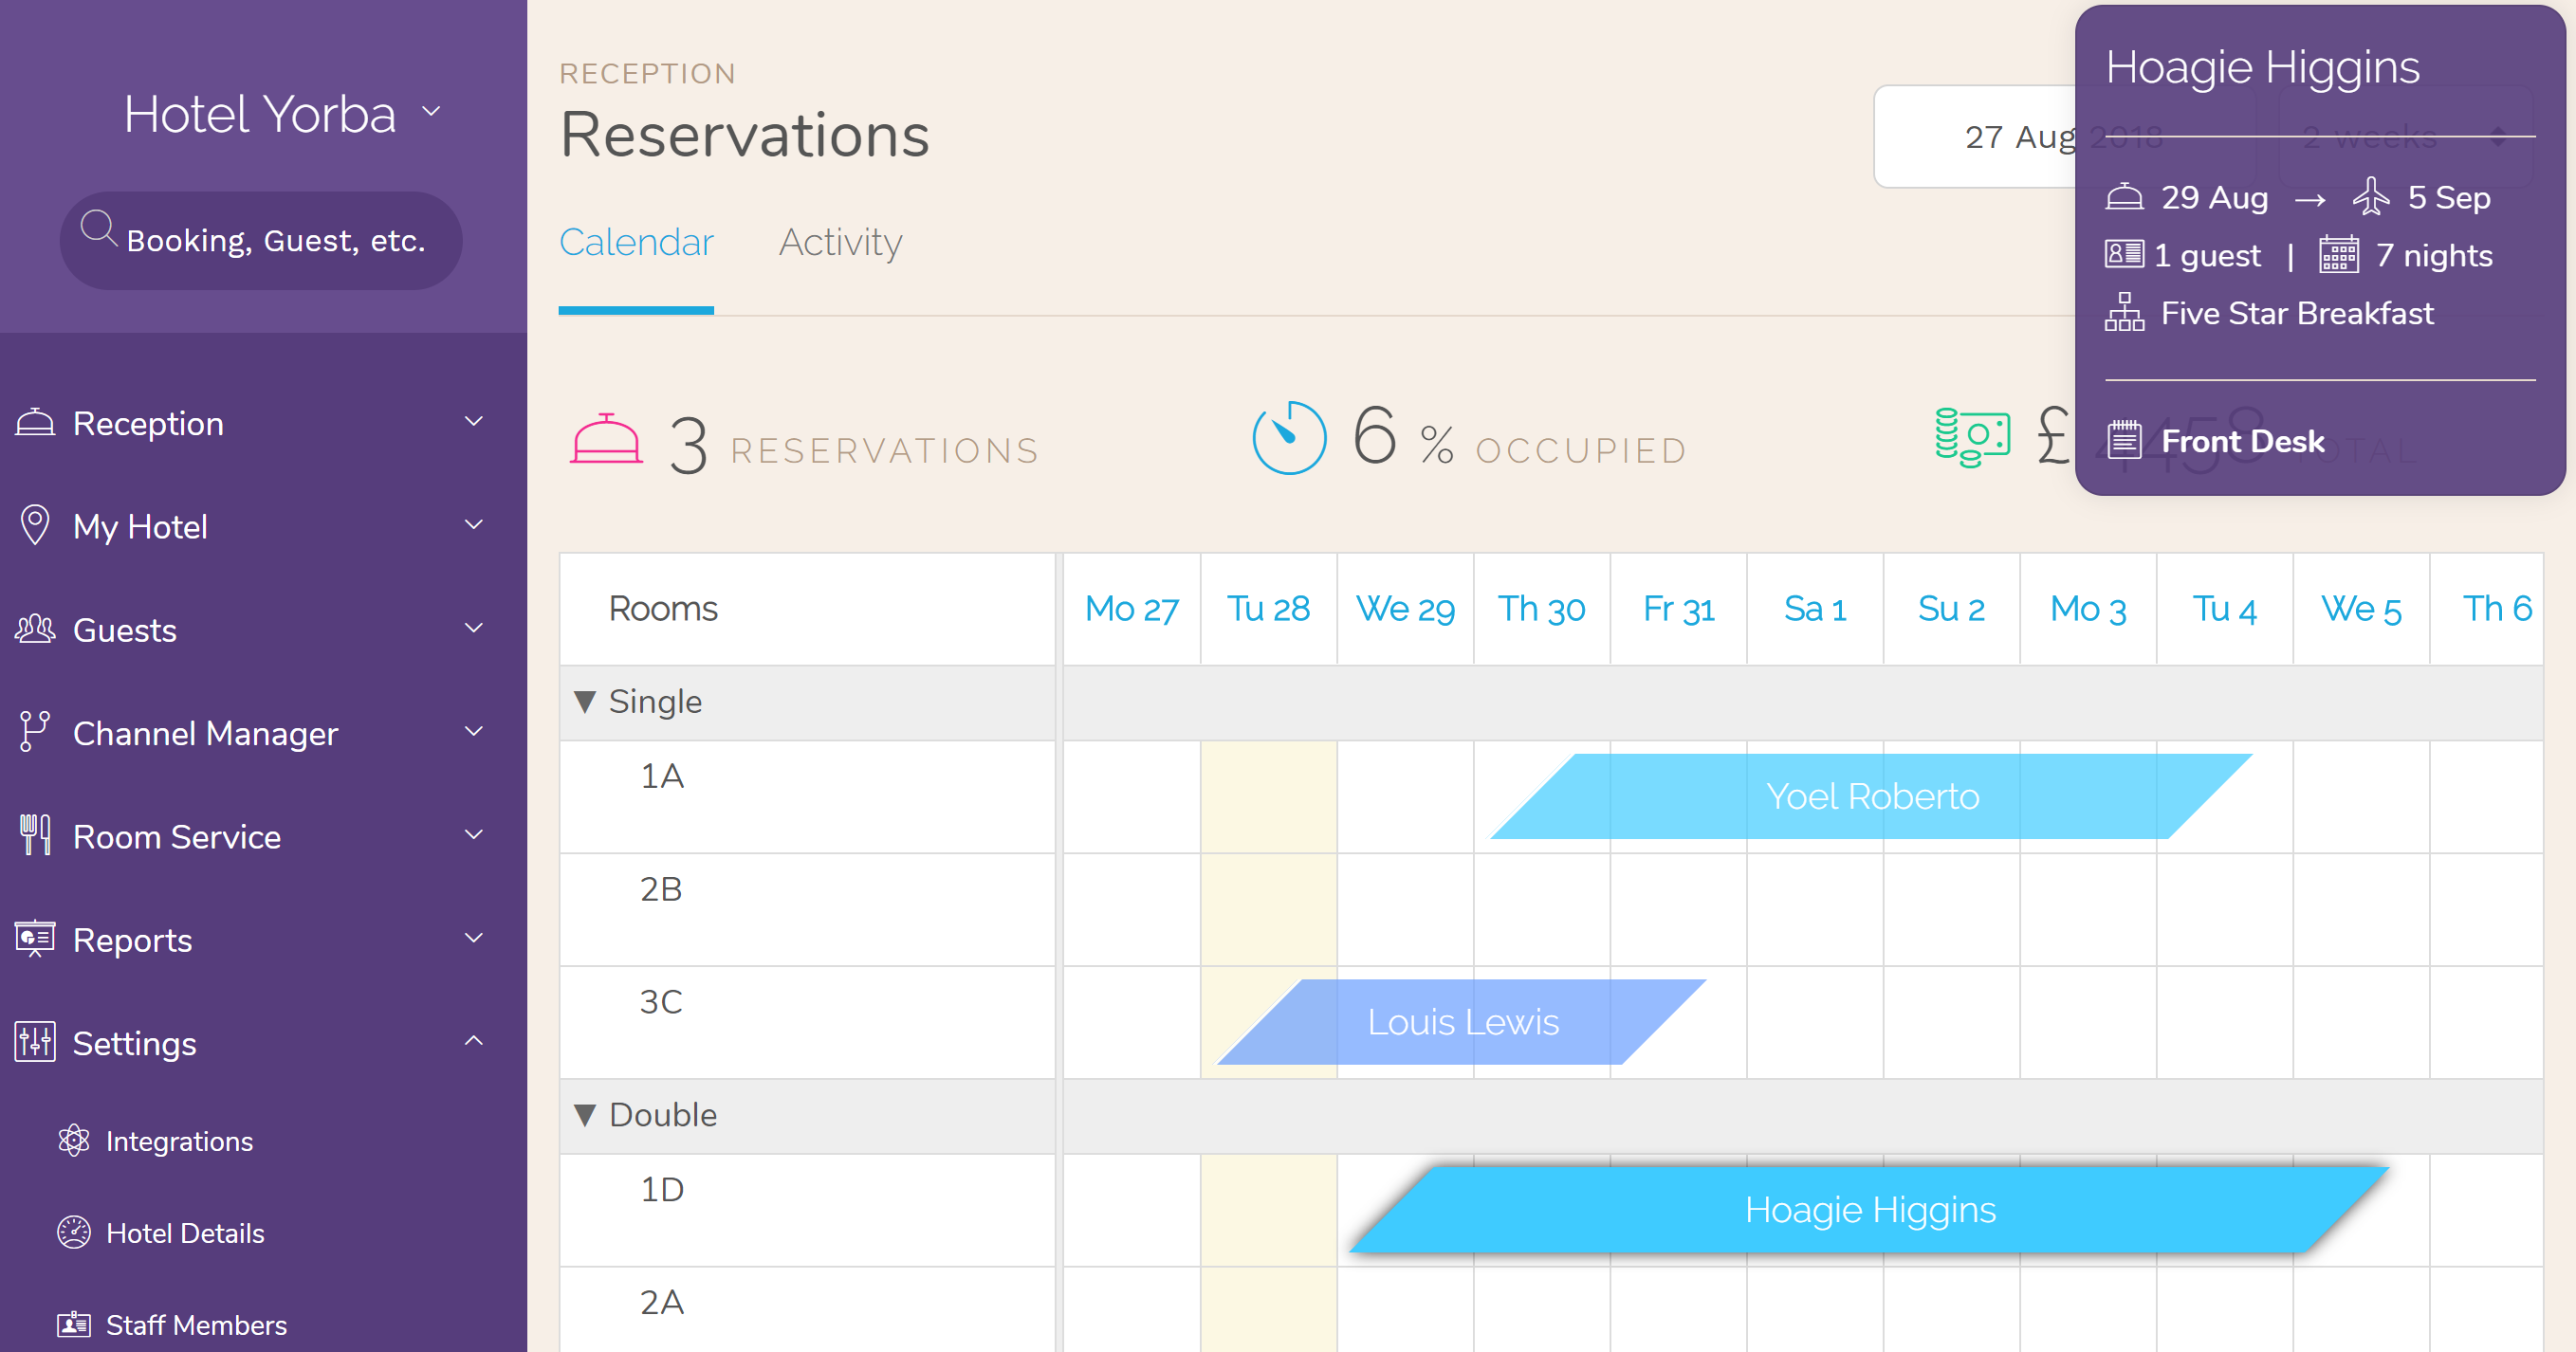Click the search magnifier icon

click(99, 229)
